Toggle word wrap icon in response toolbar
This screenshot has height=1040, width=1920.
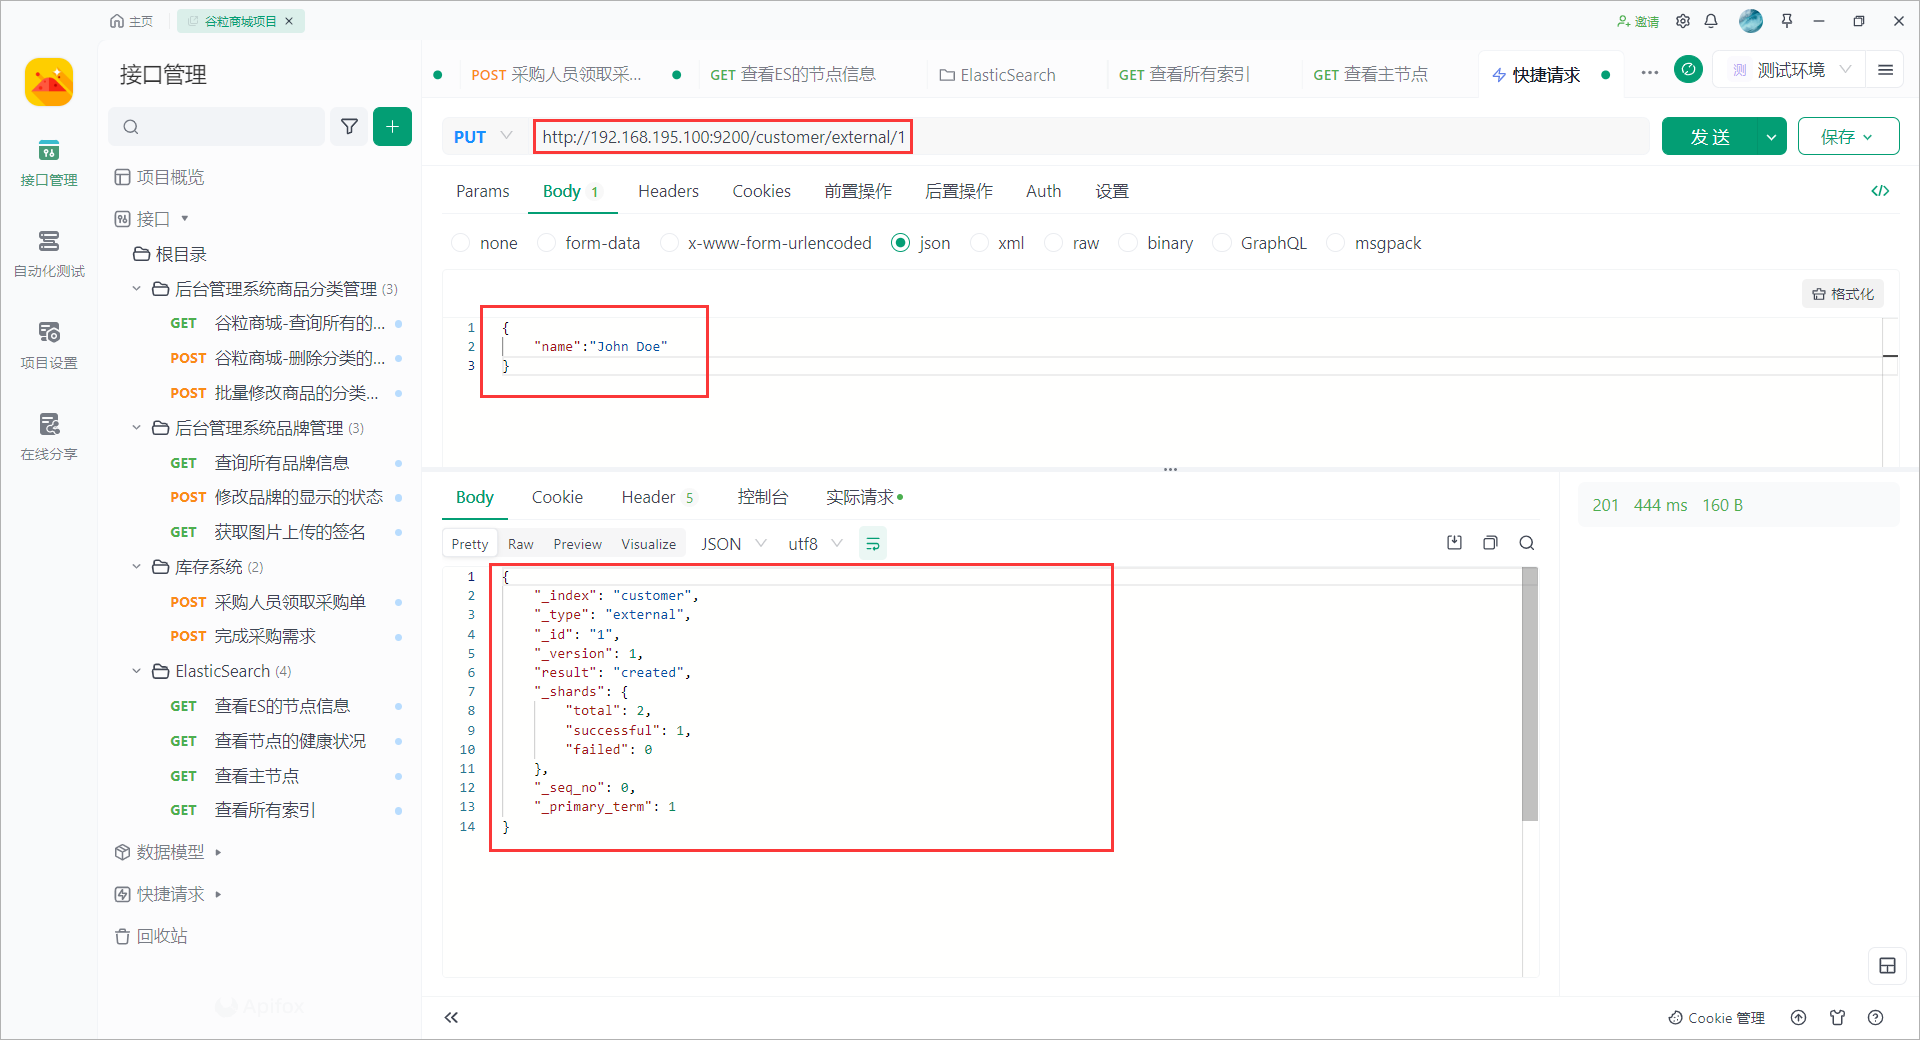(x=873, y=544)
